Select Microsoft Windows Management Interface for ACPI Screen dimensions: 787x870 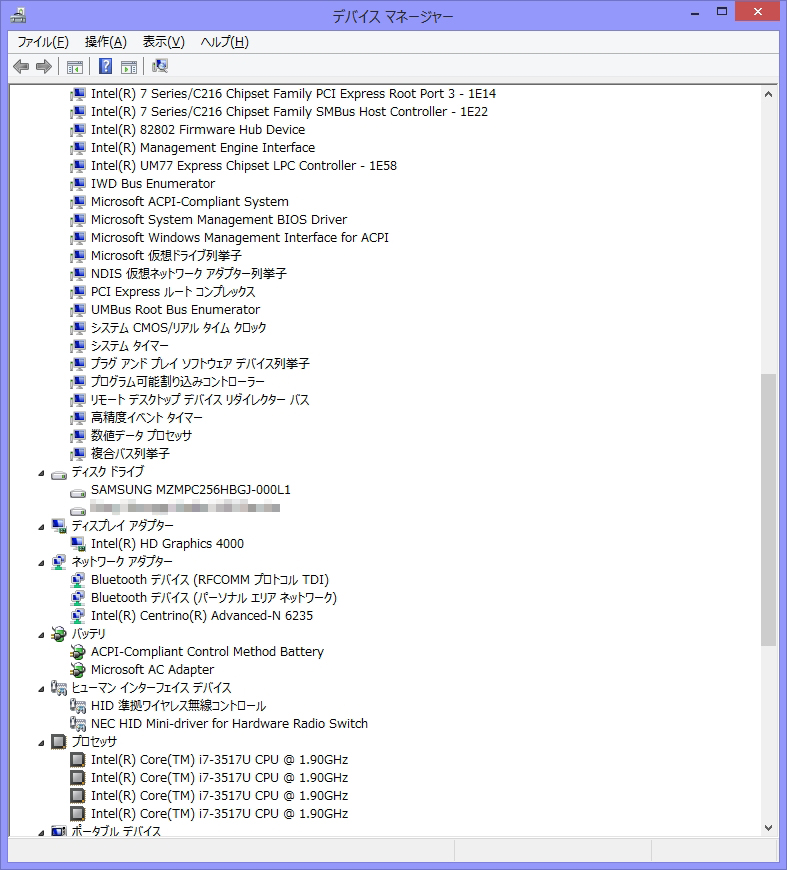pyautogui.click(x=240, y=238)
